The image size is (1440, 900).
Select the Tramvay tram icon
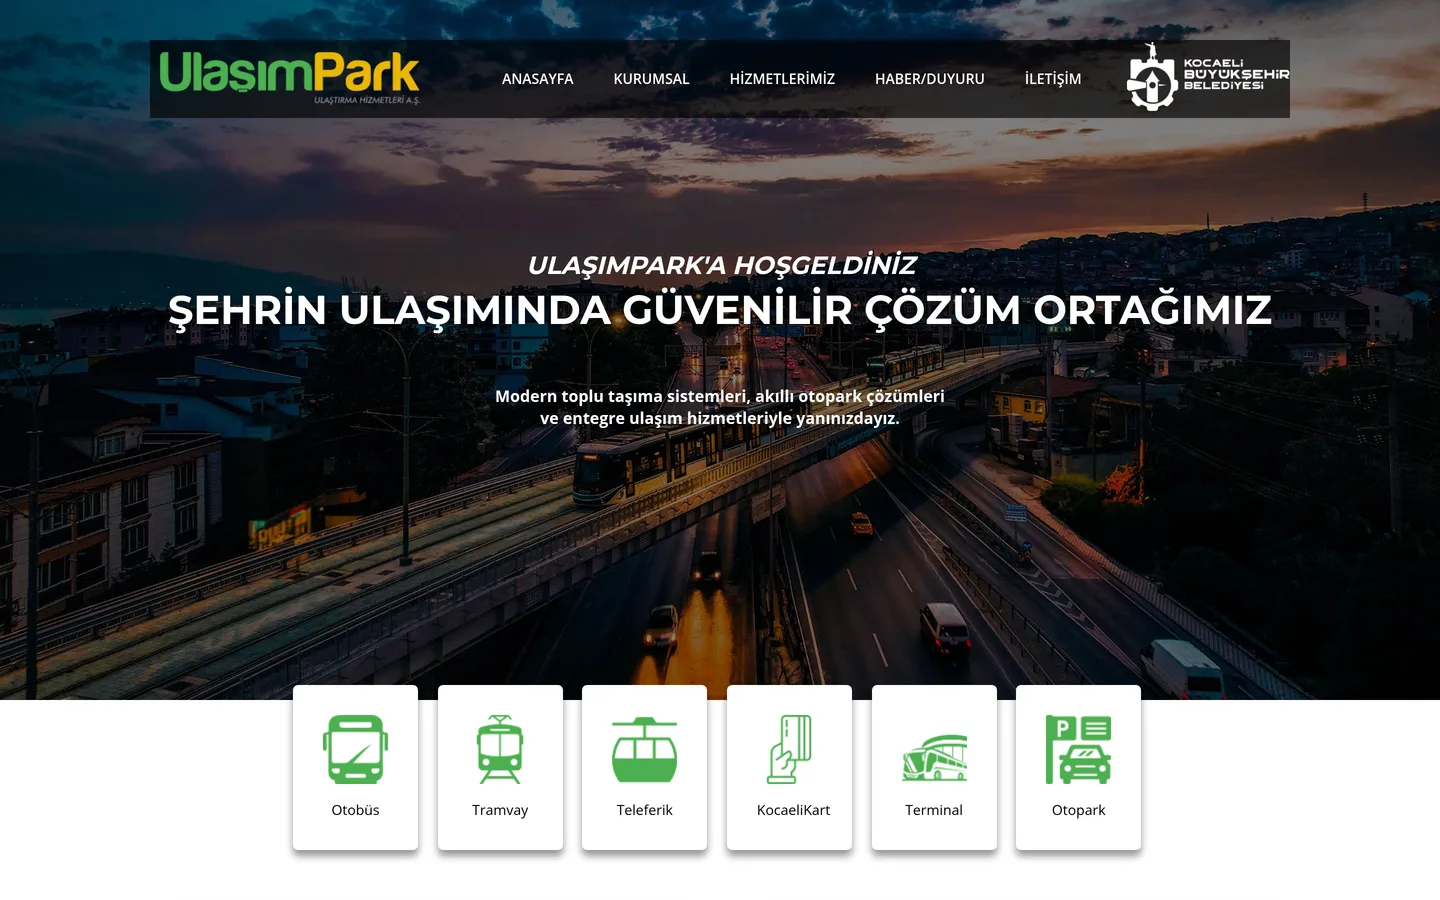tap(500, 749)
